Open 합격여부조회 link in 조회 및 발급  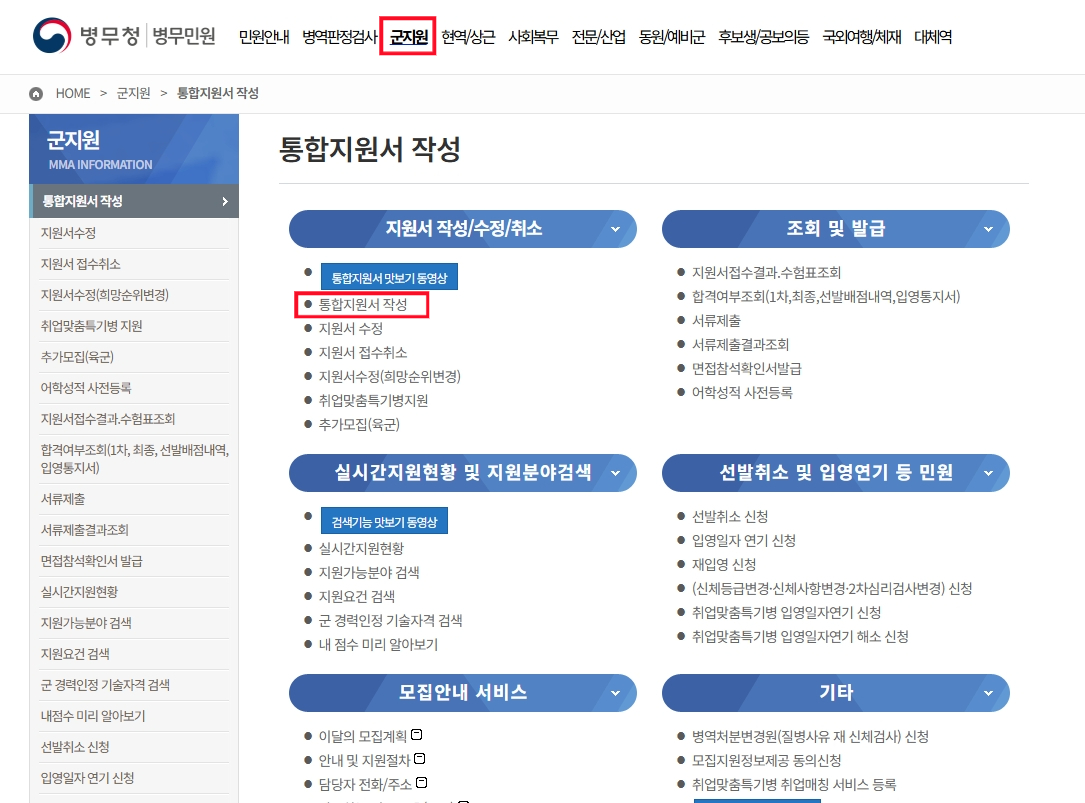click(x=826, y=297)
